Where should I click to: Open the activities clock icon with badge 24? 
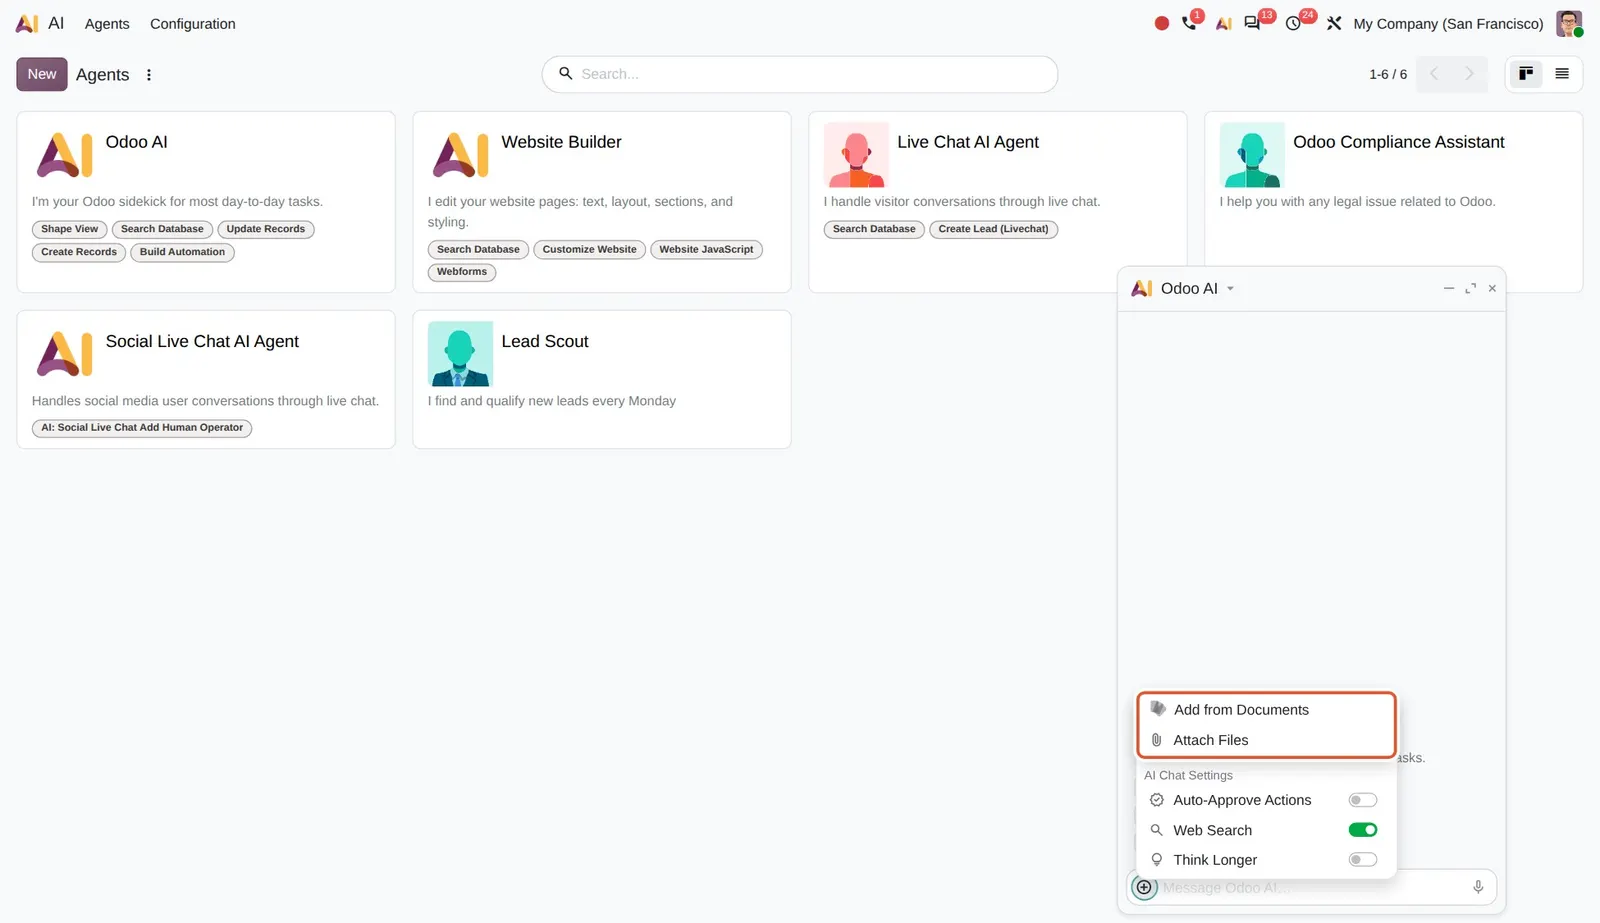tap(1293, 23)
